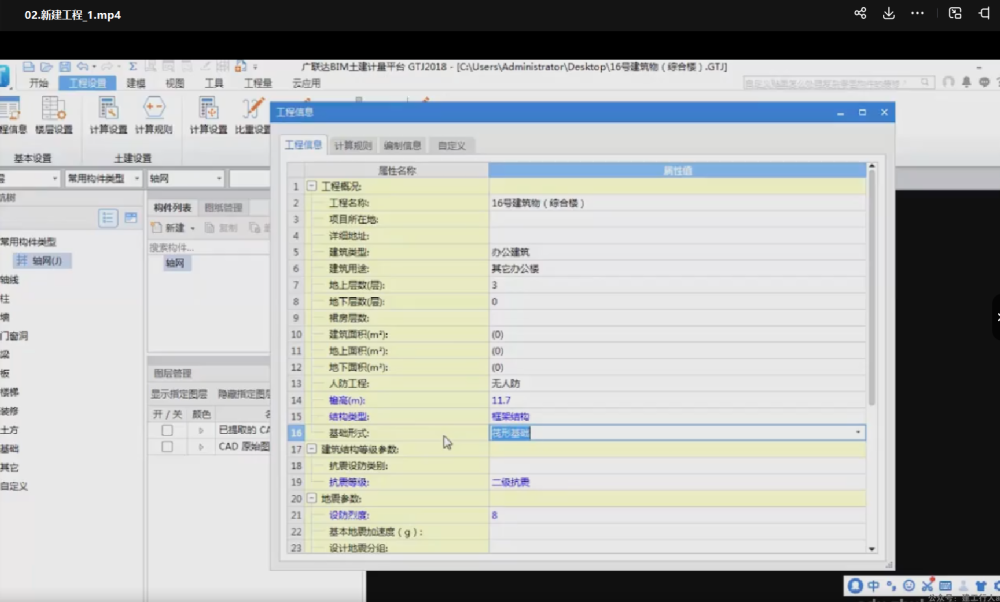Click the 新建 button in 构件列表
The image size is (1000, 602).
tap(168, 228)
